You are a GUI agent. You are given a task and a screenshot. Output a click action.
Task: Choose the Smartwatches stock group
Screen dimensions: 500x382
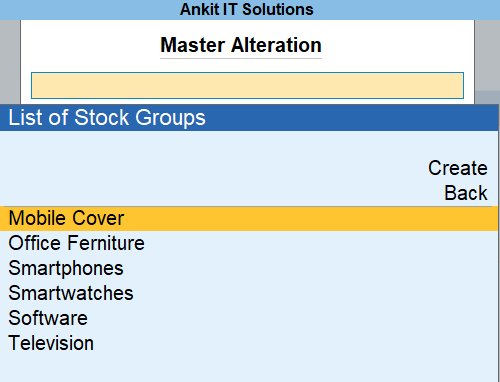coord(71,293)
